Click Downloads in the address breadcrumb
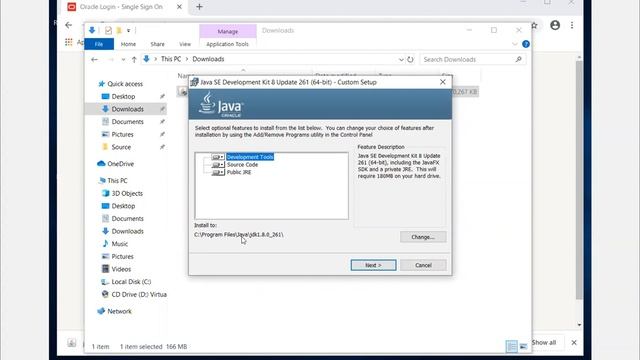640x360 pixels. pyautogui.click(x=208, y=59)
